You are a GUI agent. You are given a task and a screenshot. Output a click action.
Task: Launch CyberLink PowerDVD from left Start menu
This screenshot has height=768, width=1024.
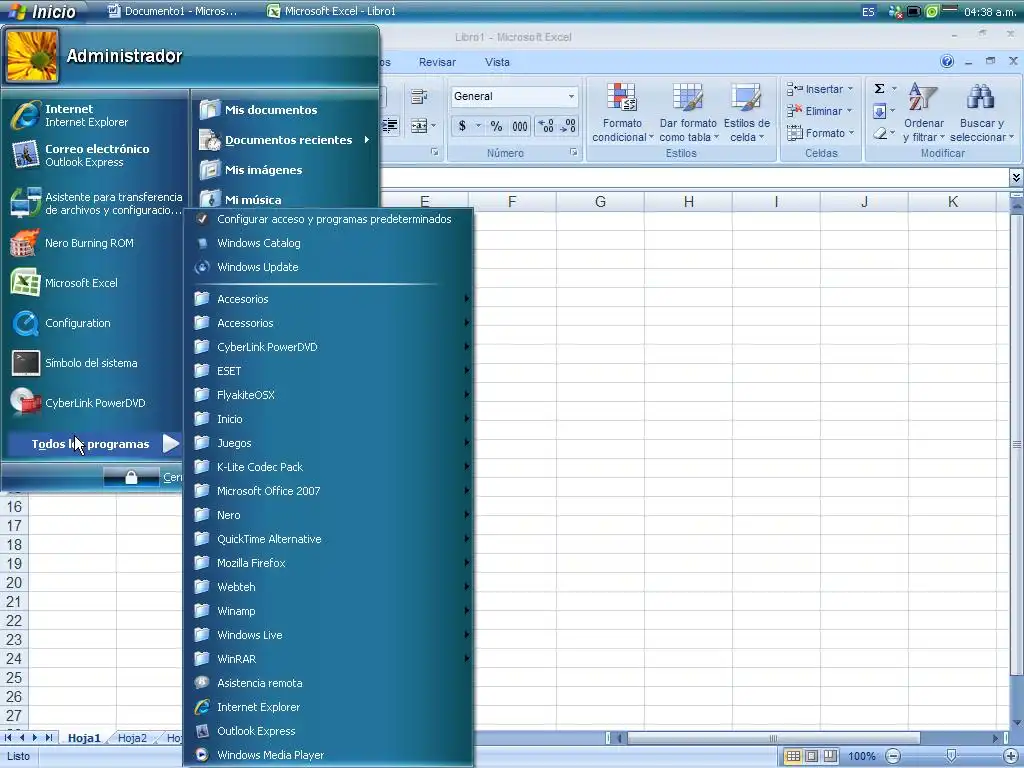[x=95, y=403]
